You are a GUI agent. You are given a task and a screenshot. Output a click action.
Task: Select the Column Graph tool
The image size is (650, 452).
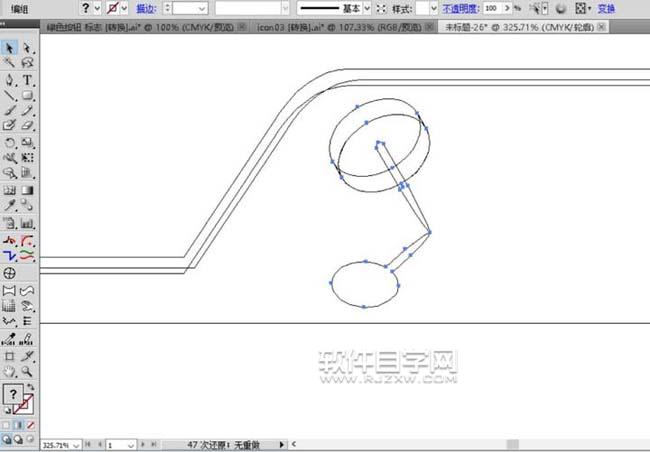pyautogui.click(x=27, y=223)
